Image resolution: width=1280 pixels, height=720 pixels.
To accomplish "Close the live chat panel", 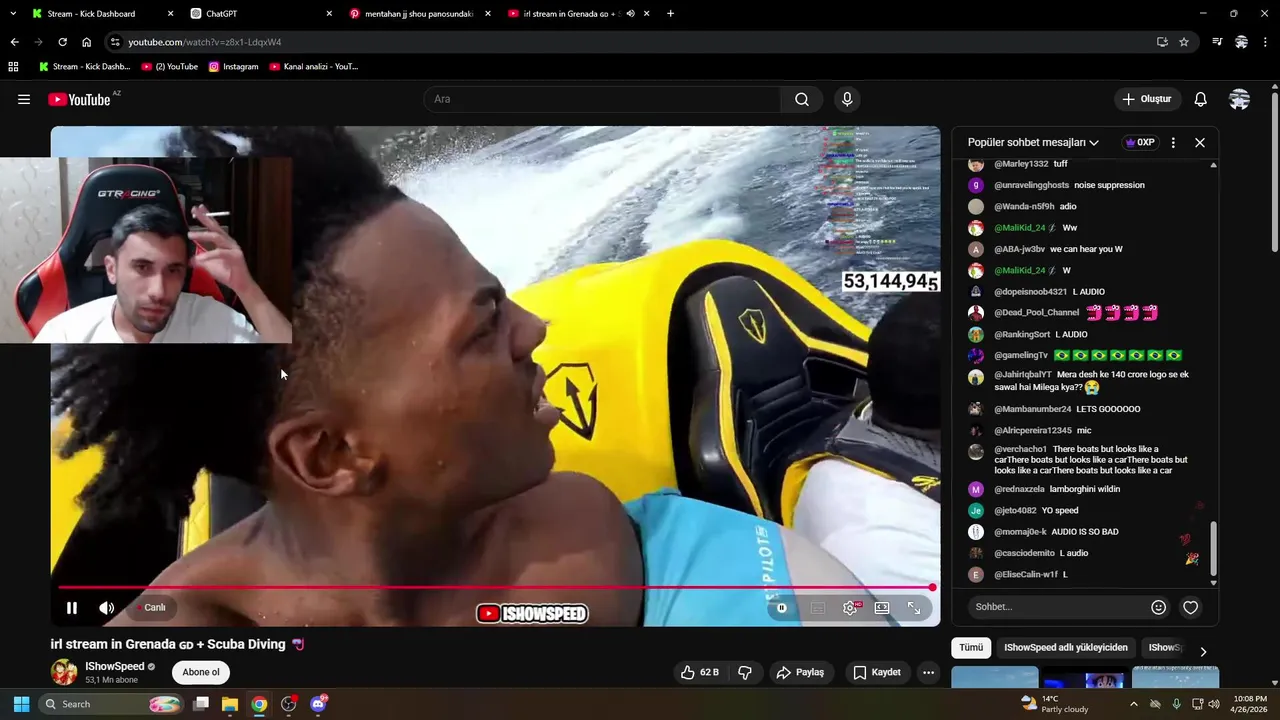I will click(1200, 142).
